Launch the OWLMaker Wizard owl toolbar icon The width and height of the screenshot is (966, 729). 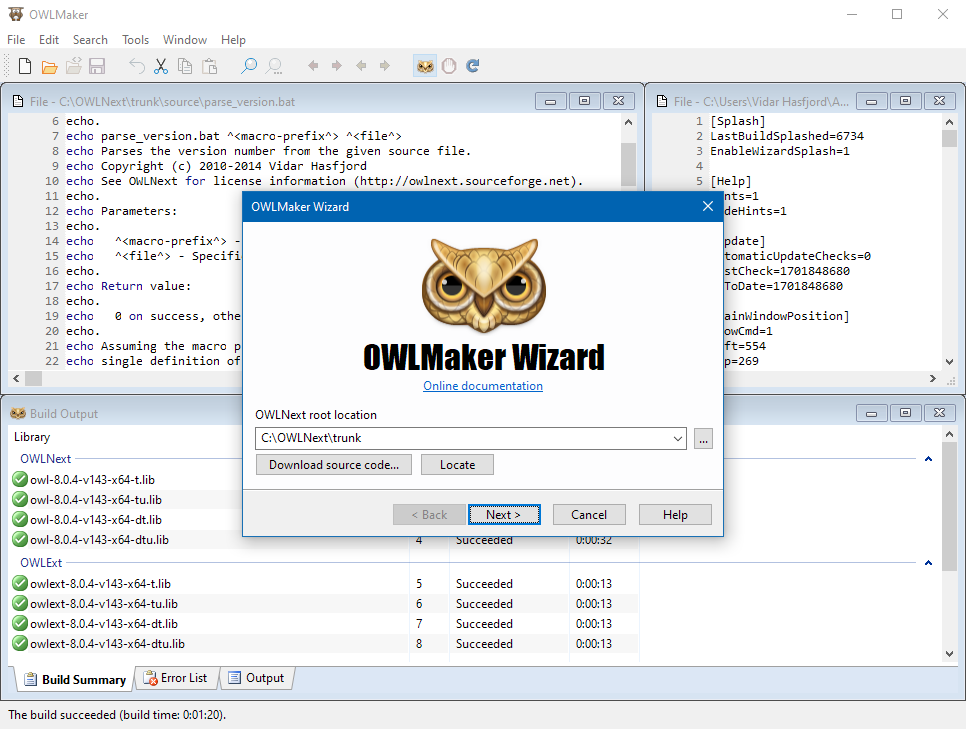tap(425, 66)
